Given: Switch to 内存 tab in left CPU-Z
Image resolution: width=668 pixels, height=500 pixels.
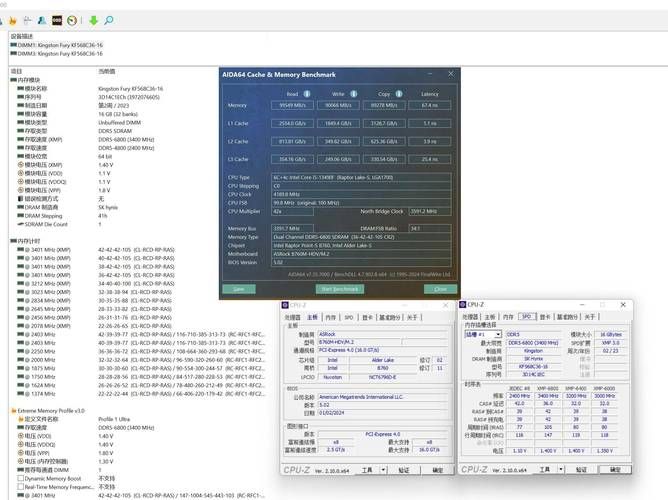Looking at the screenshot, I should coord(331,317).
